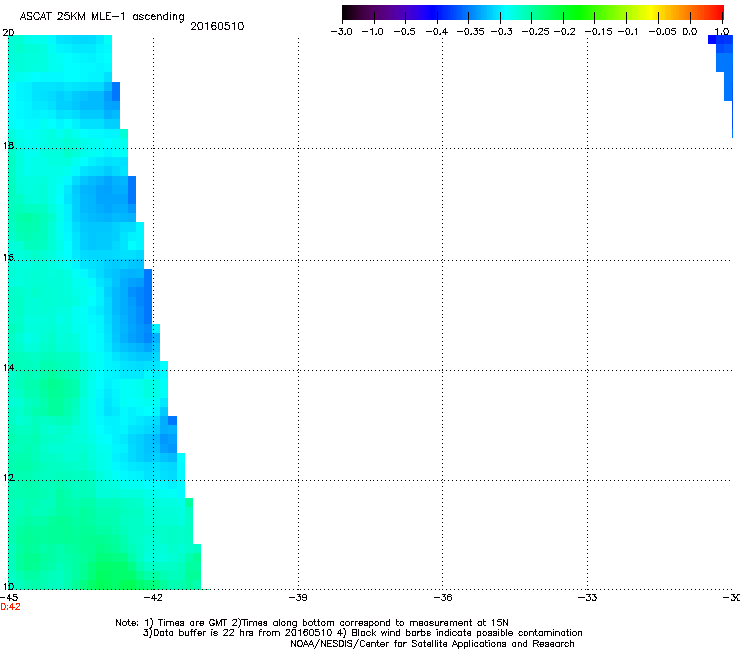
Task: Click the colorbar label -0.5
Action: [x=404, y=32]
